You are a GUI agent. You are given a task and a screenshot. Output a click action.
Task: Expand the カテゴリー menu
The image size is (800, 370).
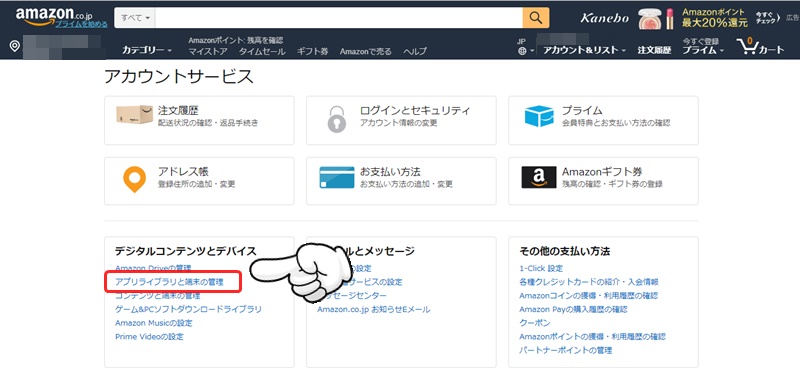tap(146, 50)
